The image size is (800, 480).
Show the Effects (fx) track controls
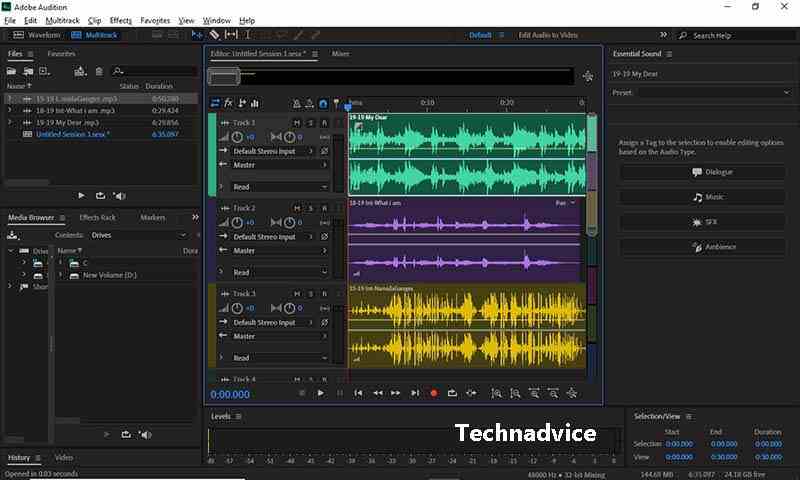point(228,103)
